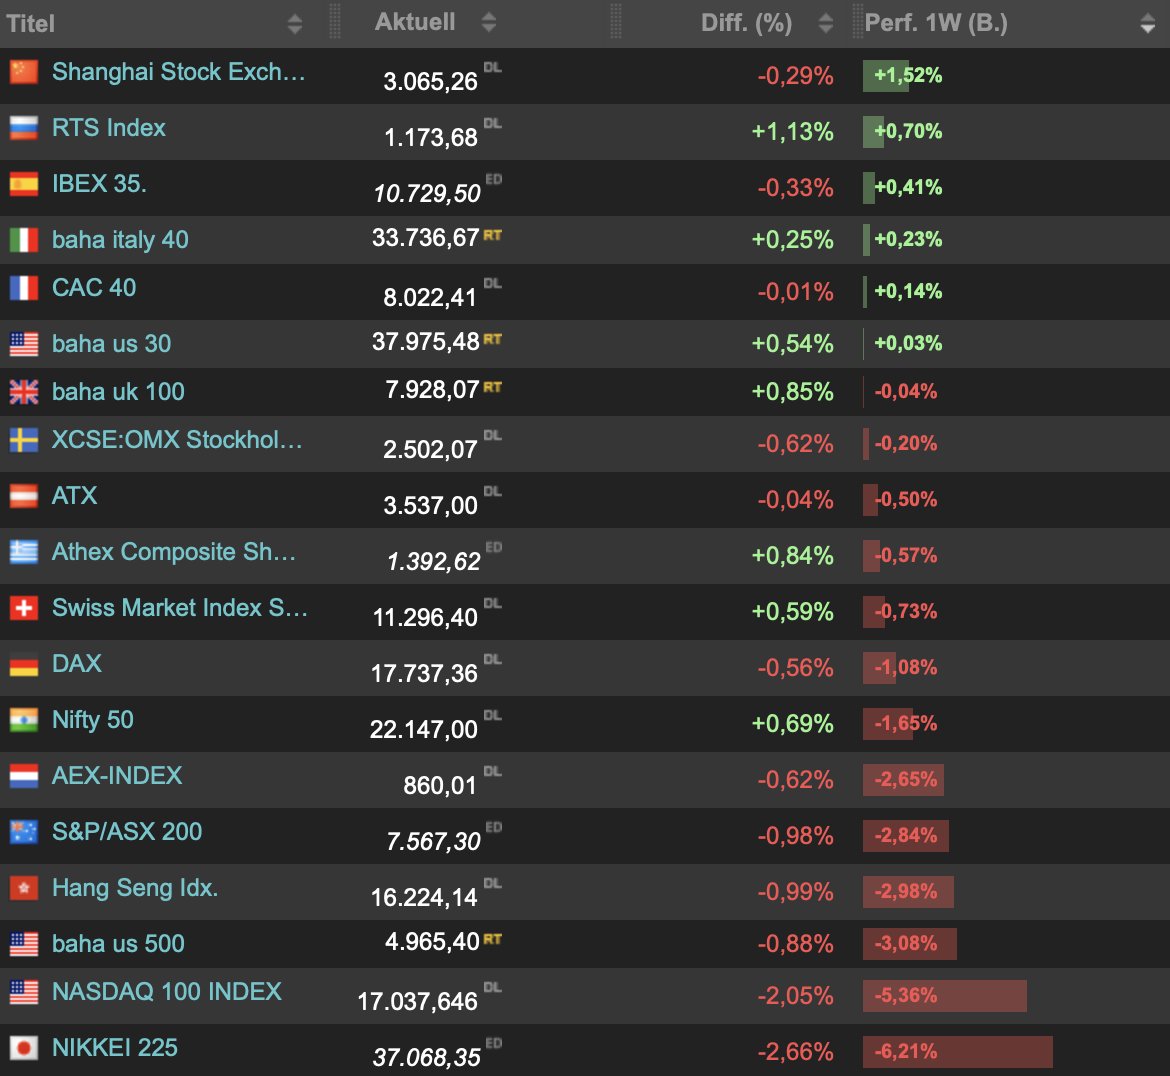The image size is (1170, 1076).
Task: Click the Germany flag beside DAX
Action: [24, 664]
